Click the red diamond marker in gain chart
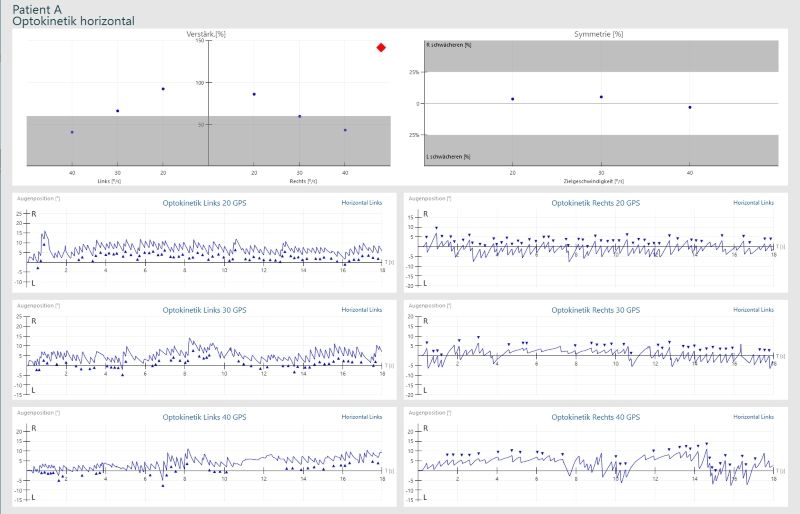Image resolution: width=800 pixels, height=514 pixels. pyautogui.click(x=381, y=47)
